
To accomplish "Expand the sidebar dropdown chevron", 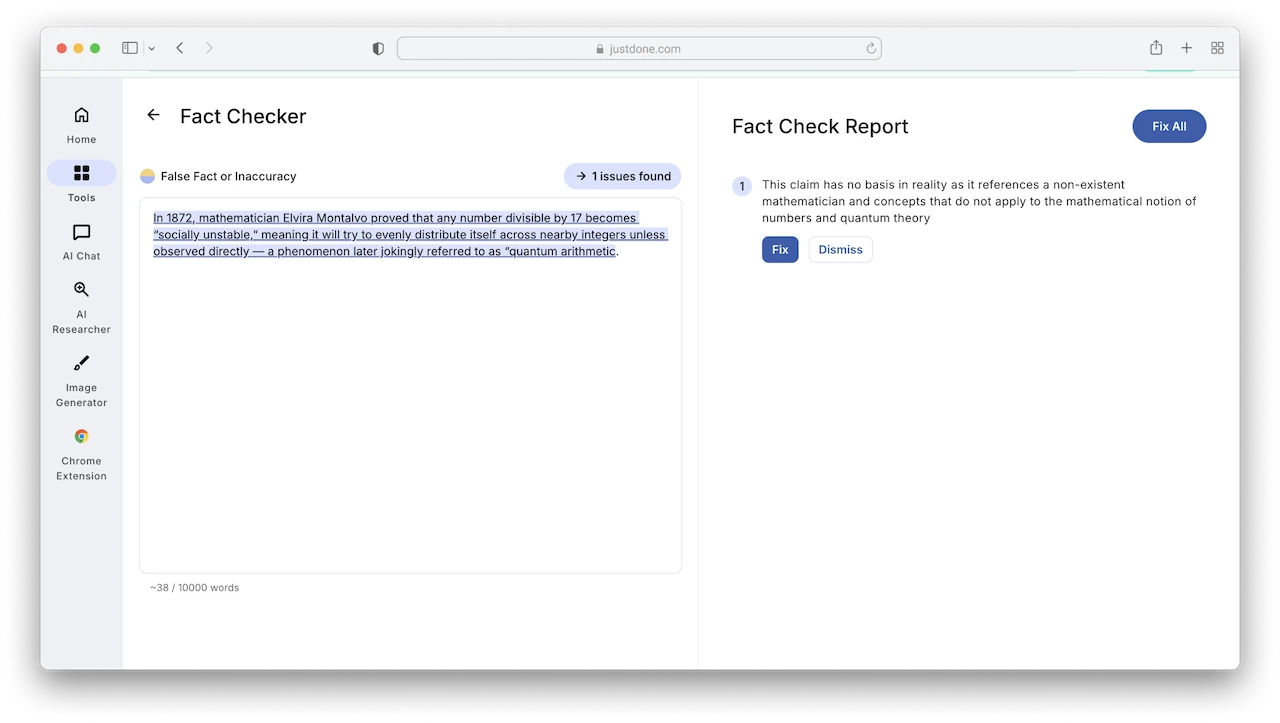I will click(x=151, y=48).
